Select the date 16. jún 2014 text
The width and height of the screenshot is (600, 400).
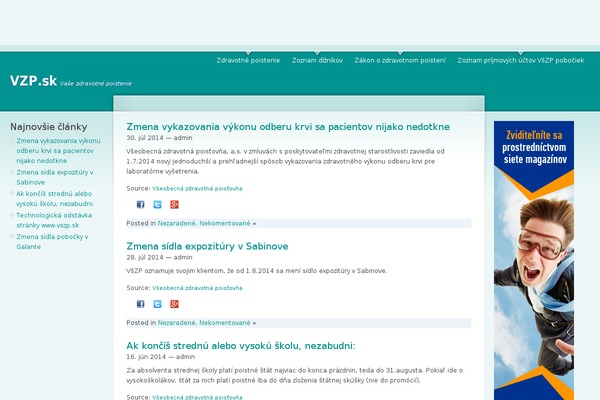pos(146,357)
